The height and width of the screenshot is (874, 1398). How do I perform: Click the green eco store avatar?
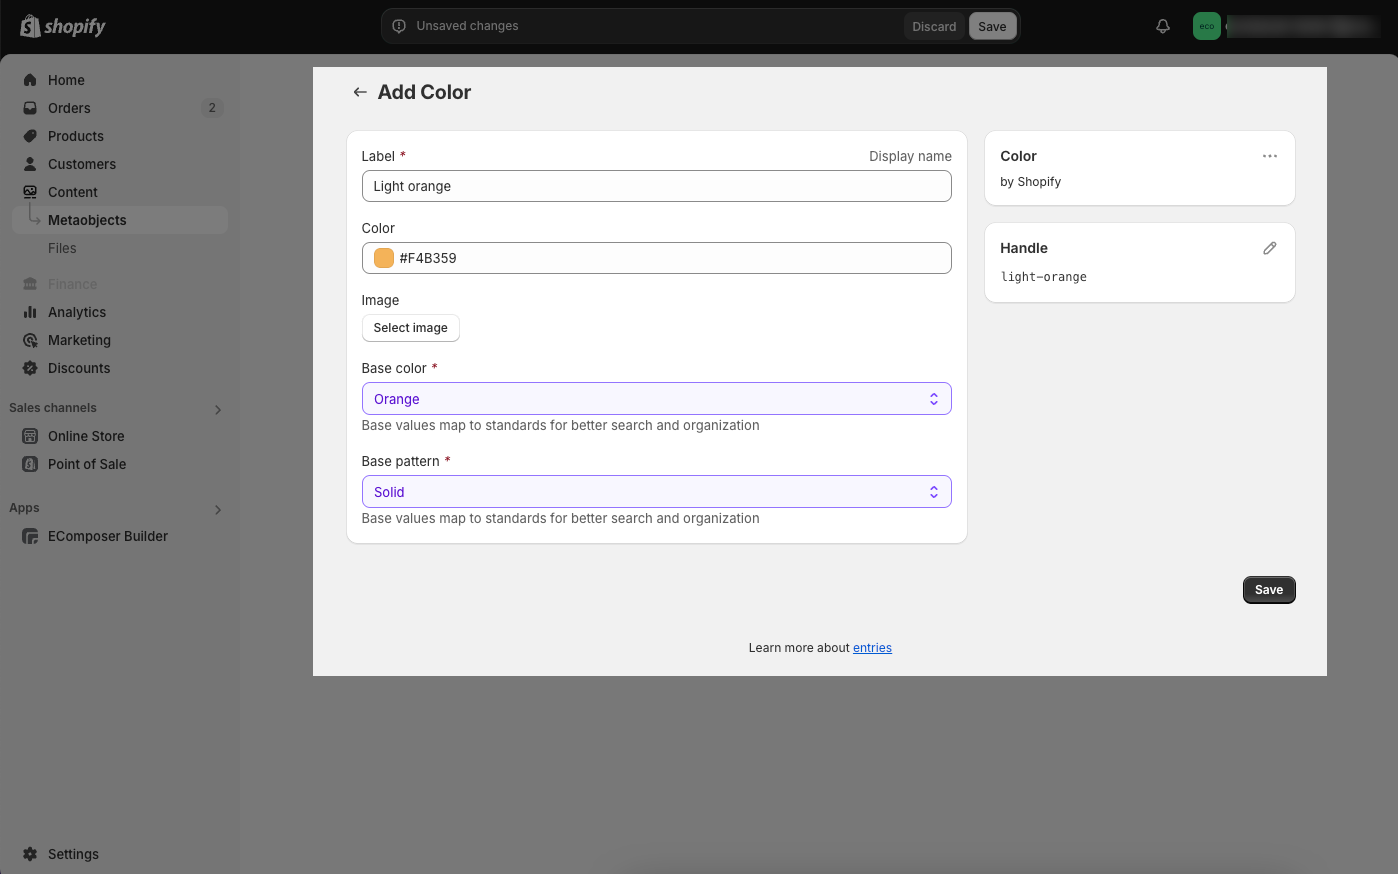[1207, 26]
